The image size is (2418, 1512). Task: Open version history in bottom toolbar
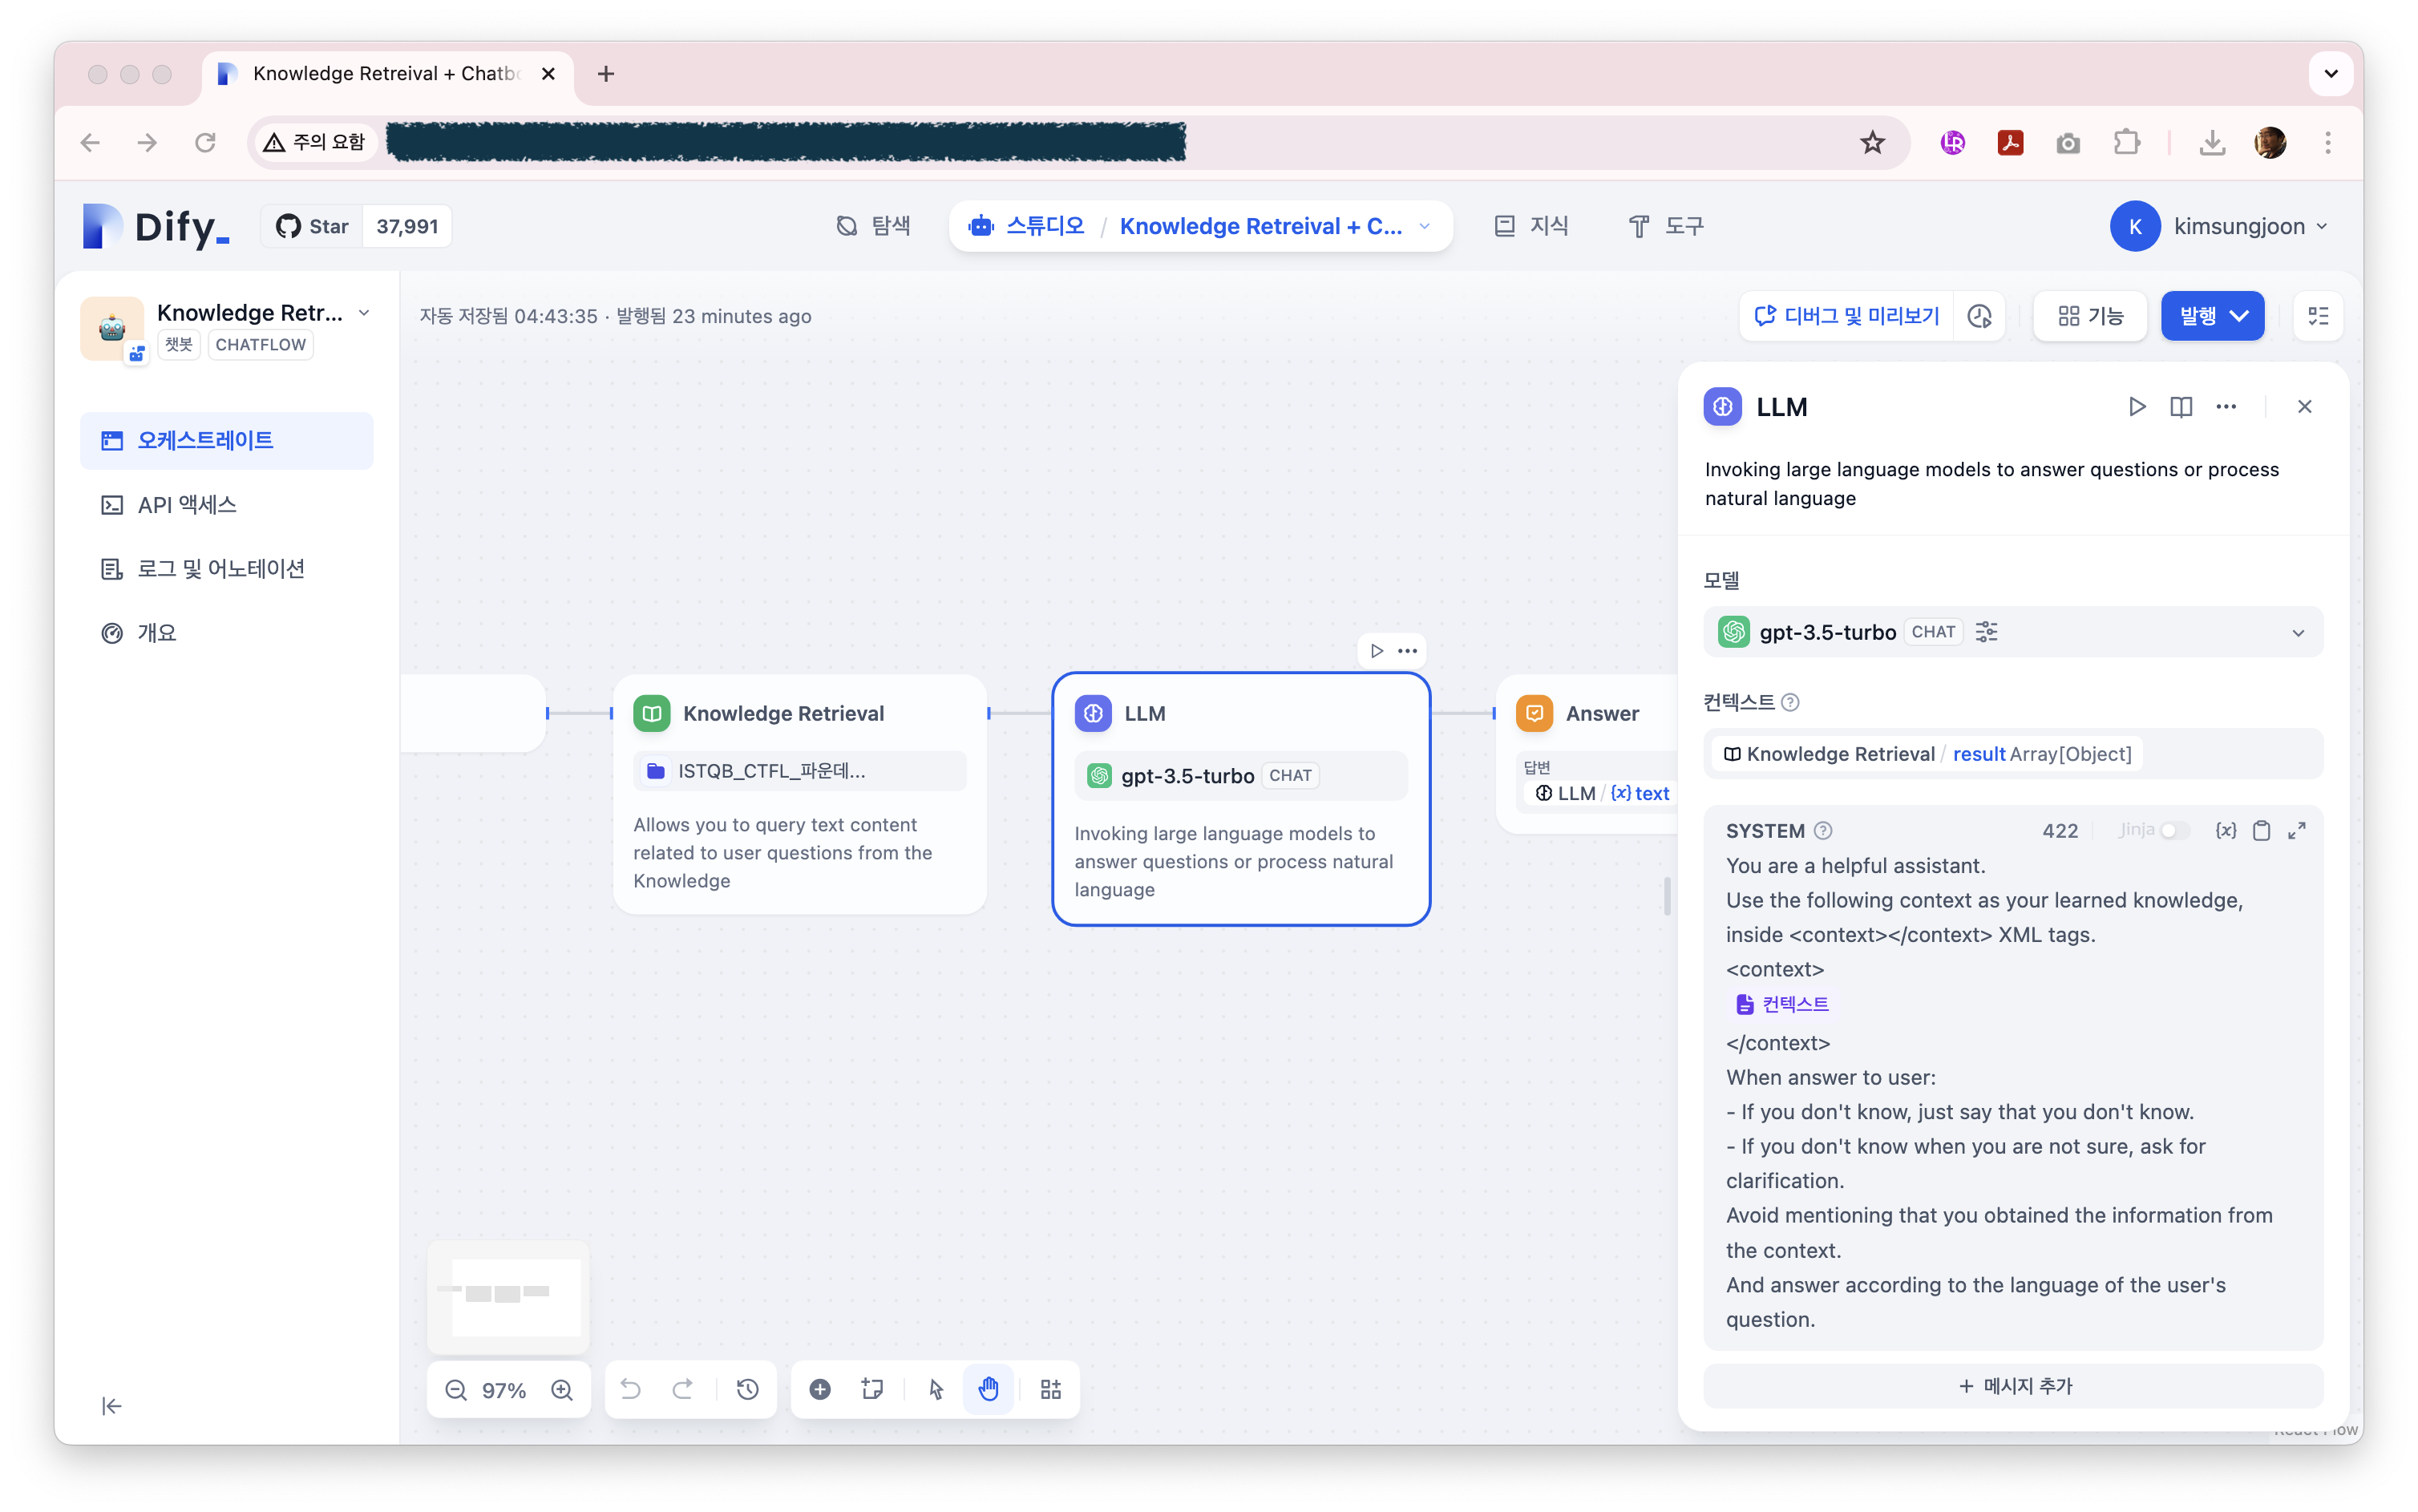pos(747,1390)
